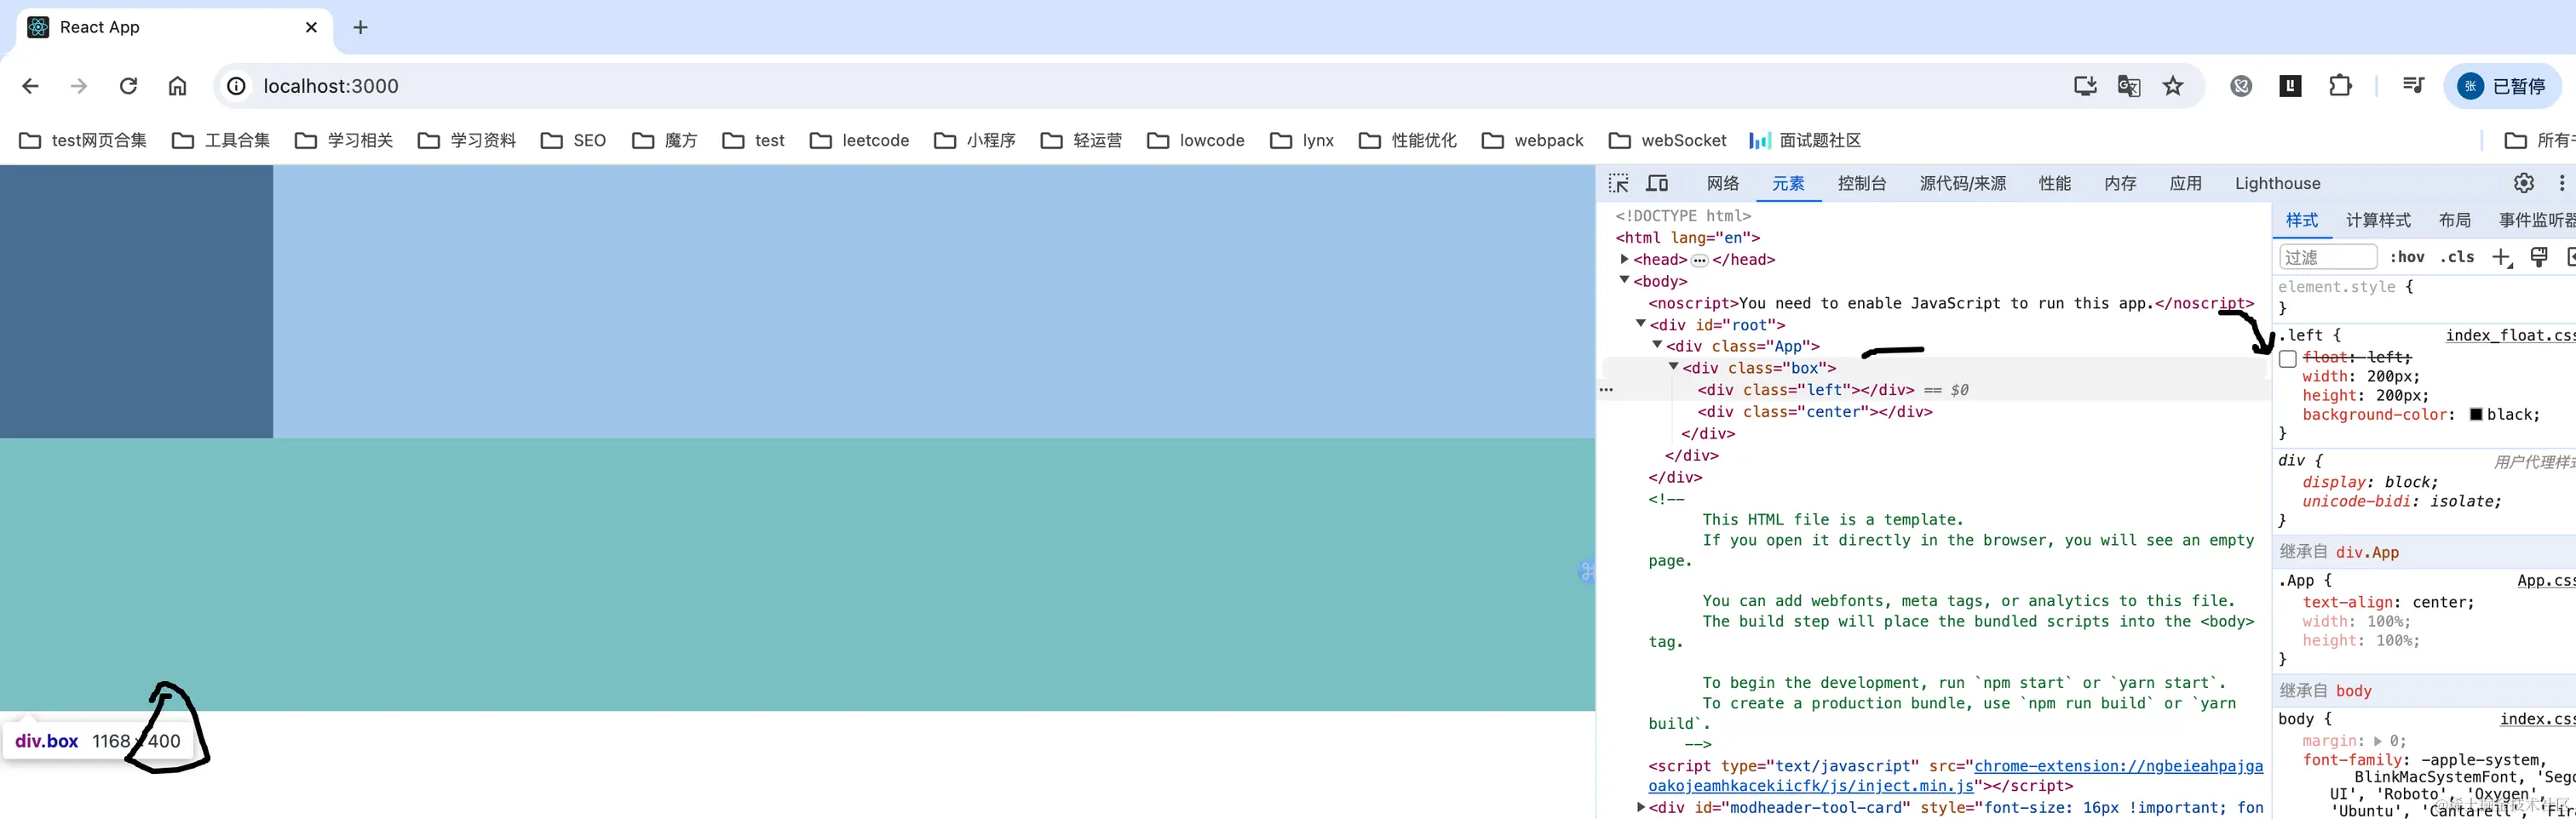Screen dimensions: 2576x819
Task: Open the 面试题社区 bookmark
Action: pyautogui.click(x=1805, y=140)
